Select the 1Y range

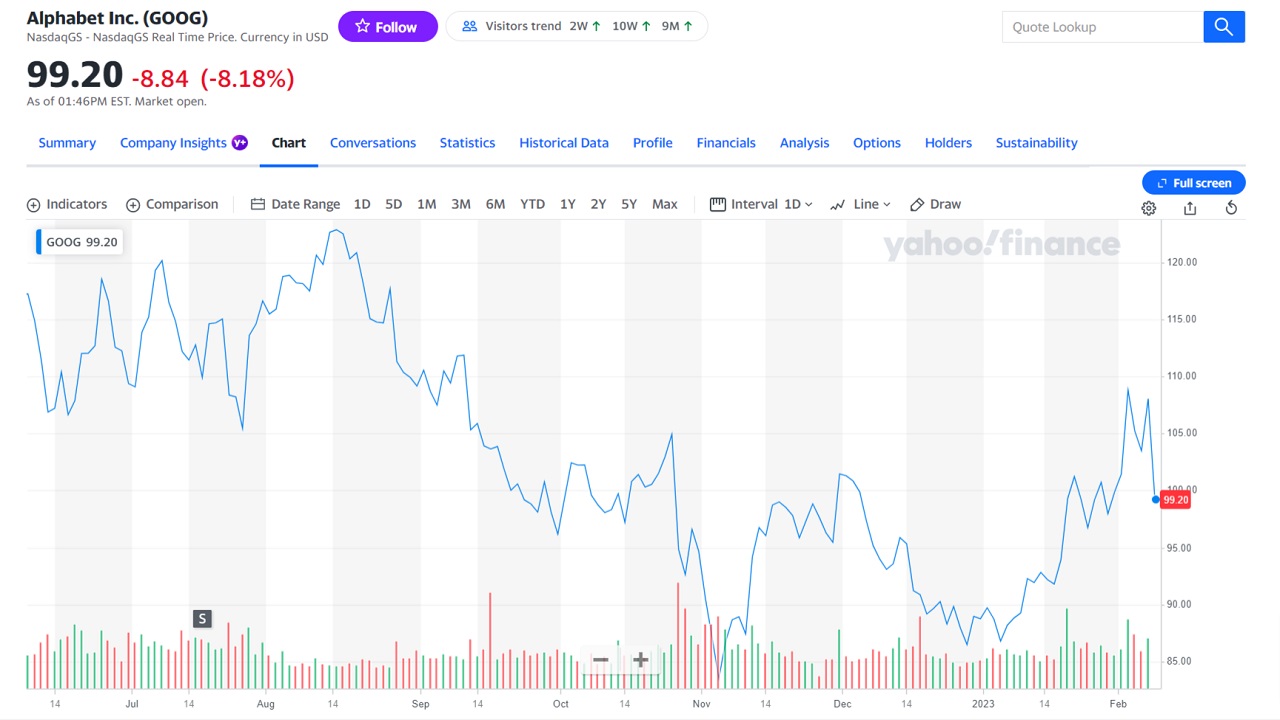tap(567, 204)
